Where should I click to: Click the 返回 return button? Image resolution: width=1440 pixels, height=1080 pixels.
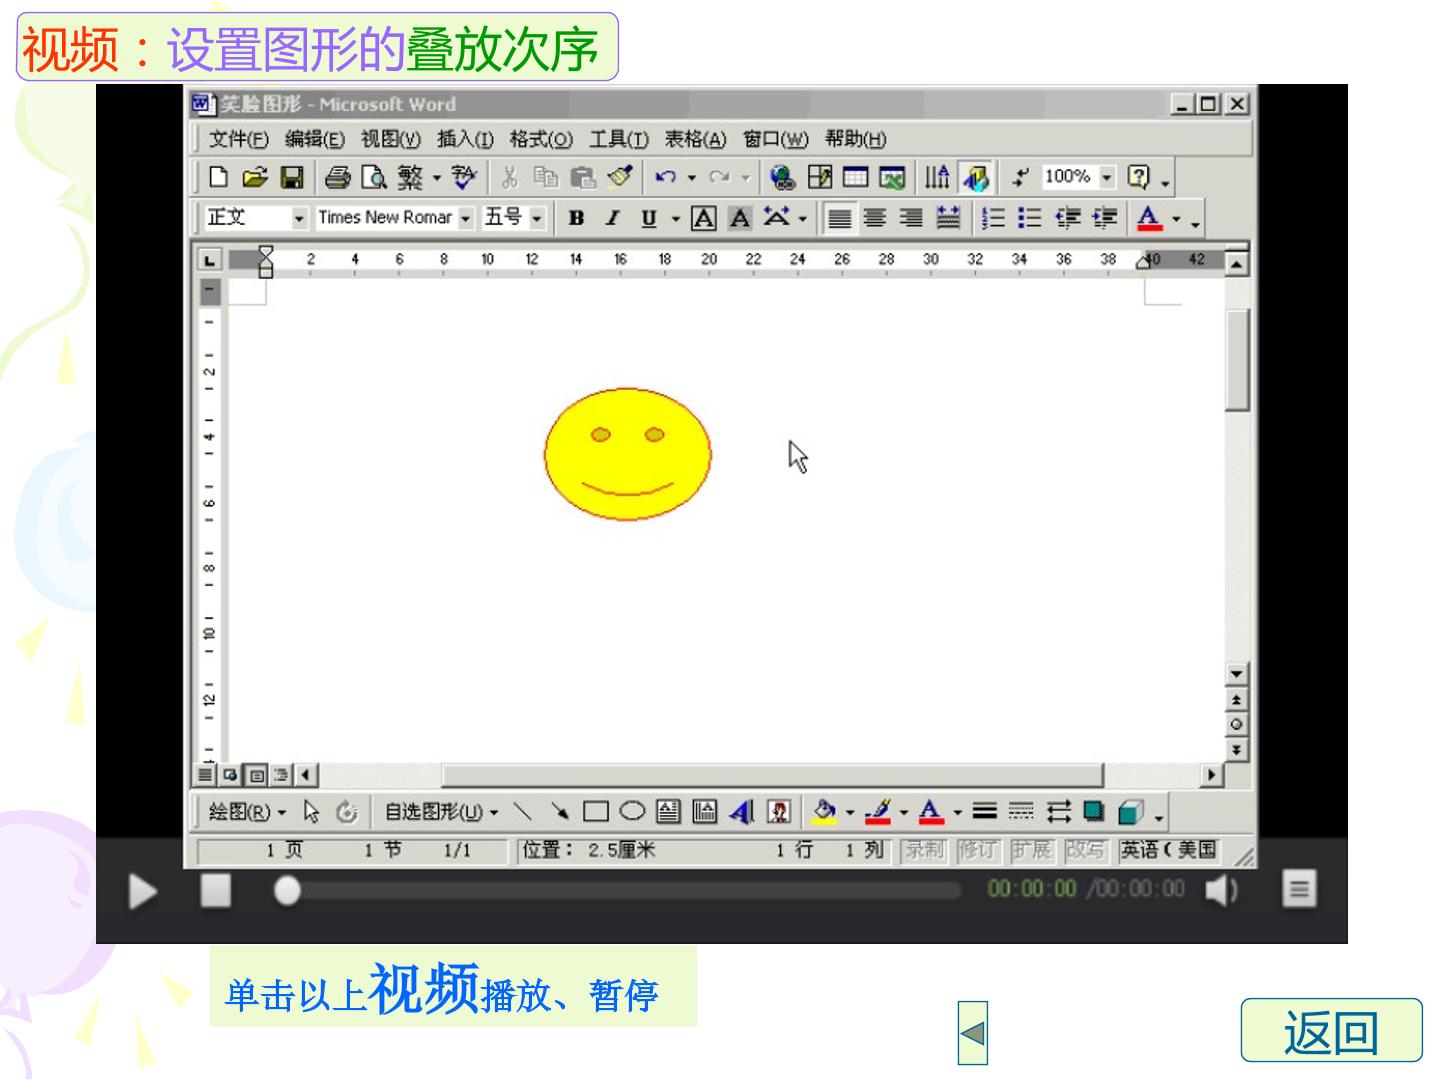point(1331,1030)
